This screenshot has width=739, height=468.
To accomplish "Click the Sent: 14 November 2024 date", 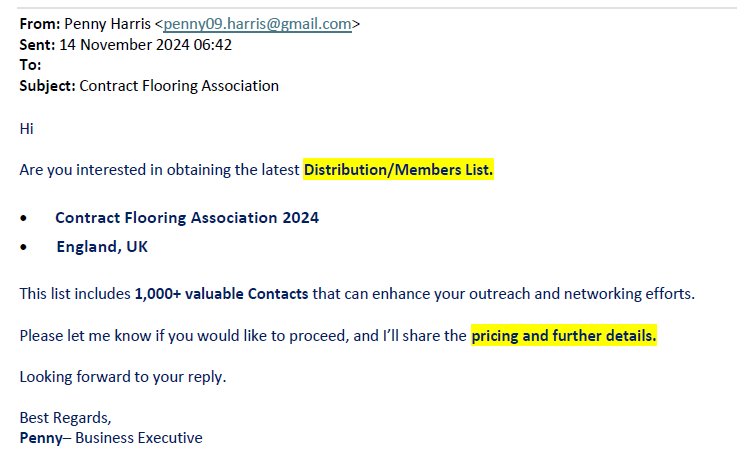I will pyautogui.click(x=125, y=45).
